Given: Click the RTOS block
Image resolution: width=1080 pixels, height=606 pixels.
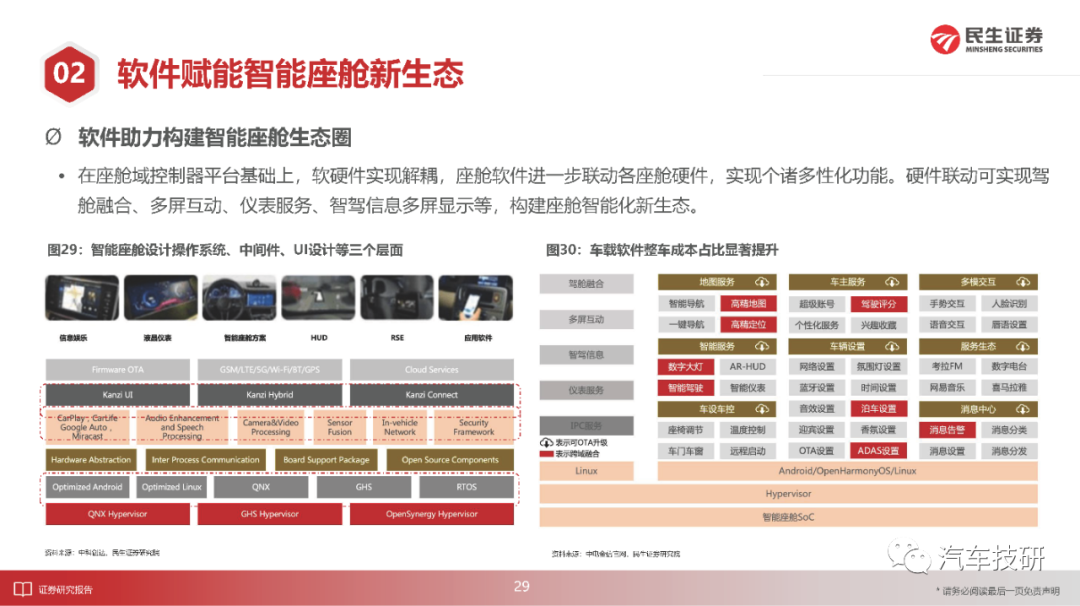Looking at the screenshot, I should pos(466,487).
